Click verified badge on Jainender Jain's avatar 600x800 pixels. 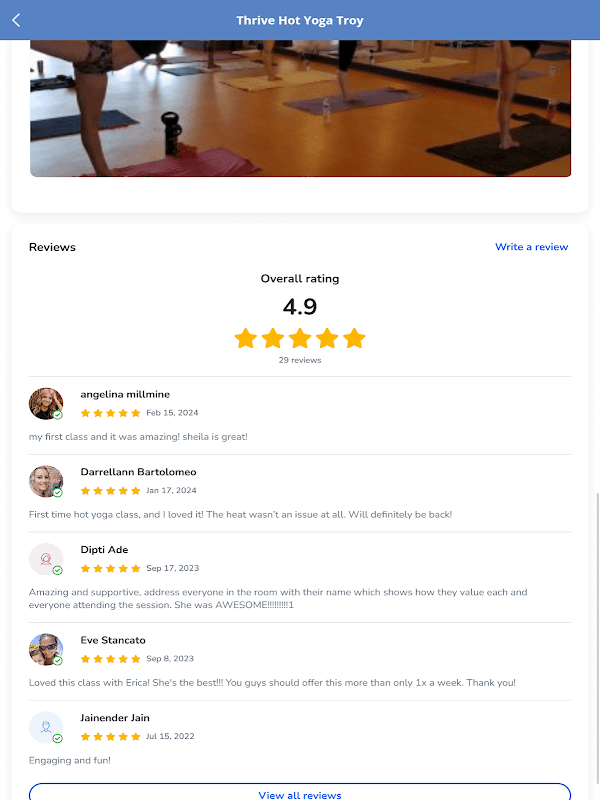coord(58,738)
